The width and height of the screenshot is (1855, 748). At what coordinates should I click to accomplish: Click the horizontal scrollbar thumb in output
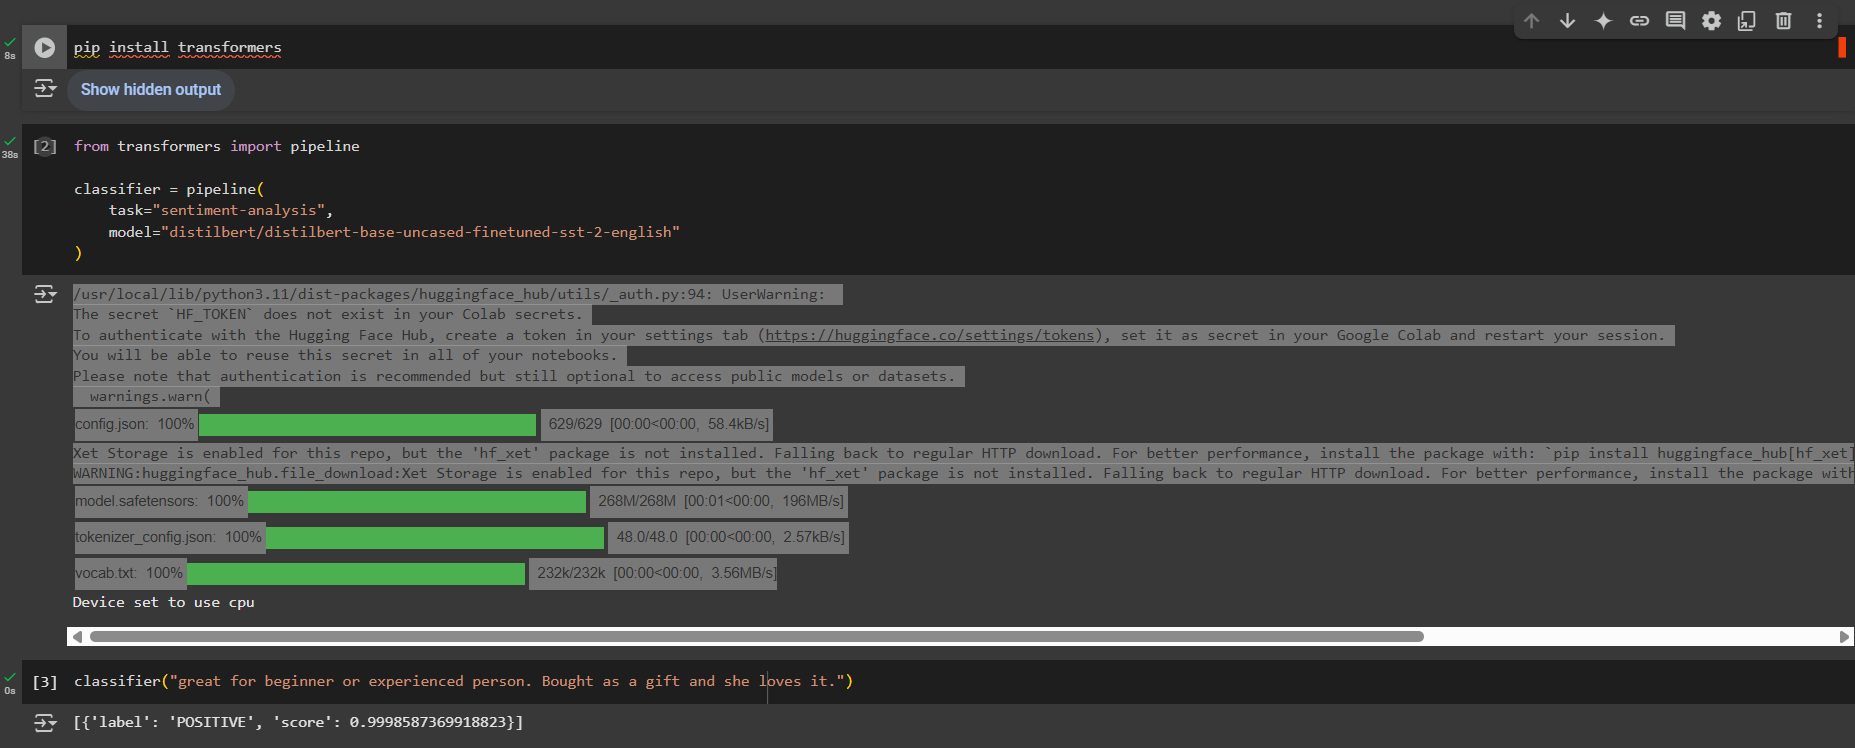coord(756,637)
